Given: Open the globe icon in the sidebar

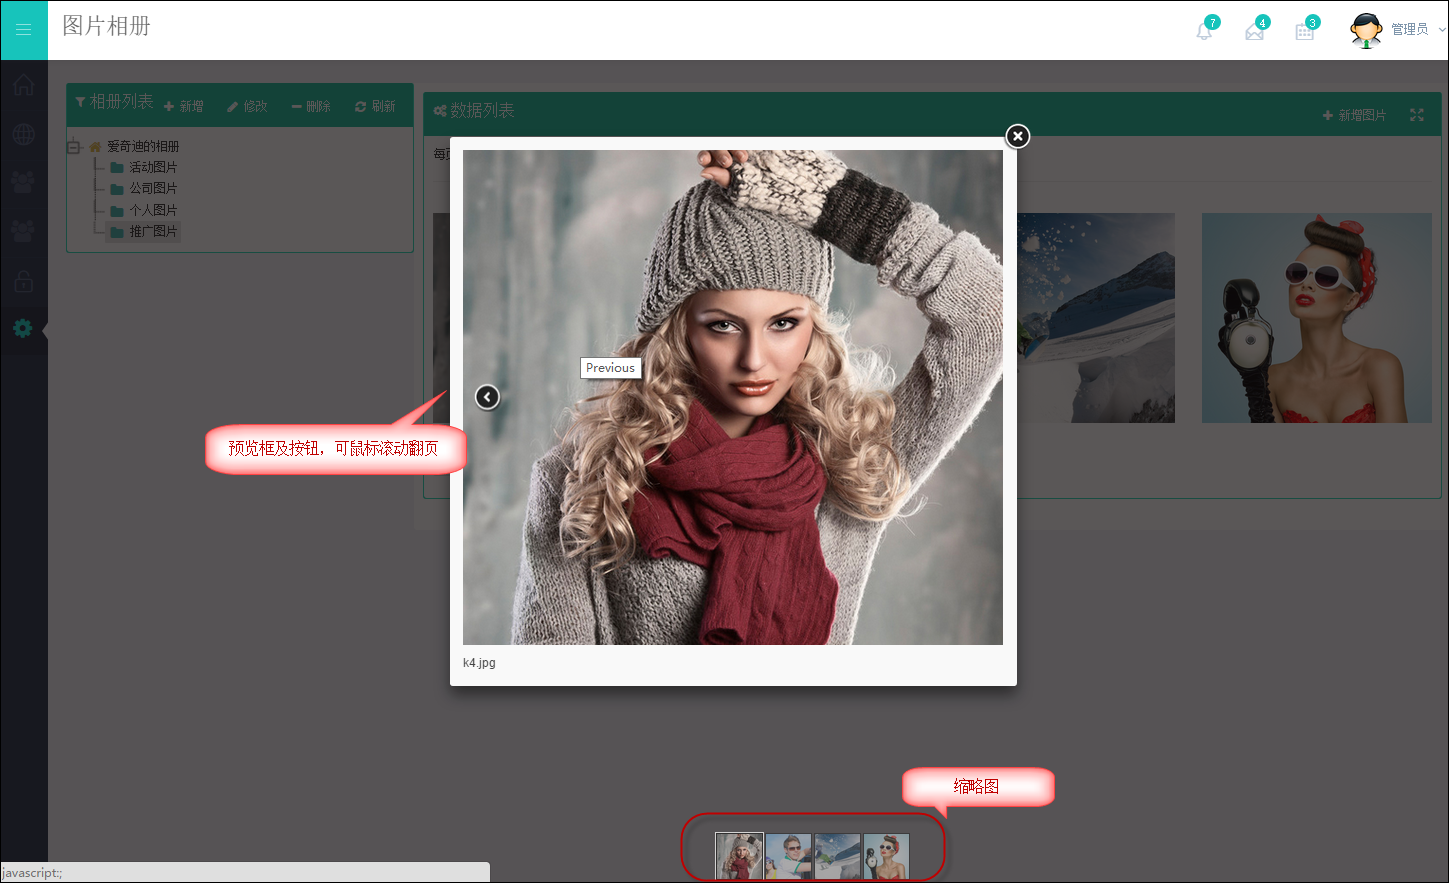Looking at the screenshot, I should [x=24, y=134].
